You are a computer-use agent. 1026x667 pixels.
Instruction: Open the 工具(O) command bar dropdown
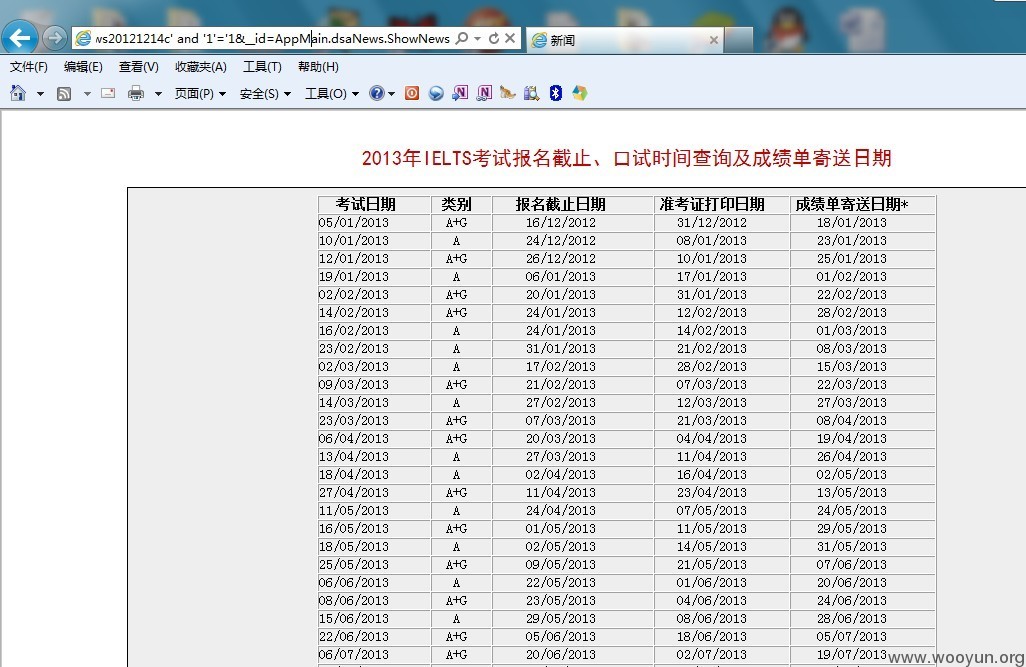tap(332, 94)
